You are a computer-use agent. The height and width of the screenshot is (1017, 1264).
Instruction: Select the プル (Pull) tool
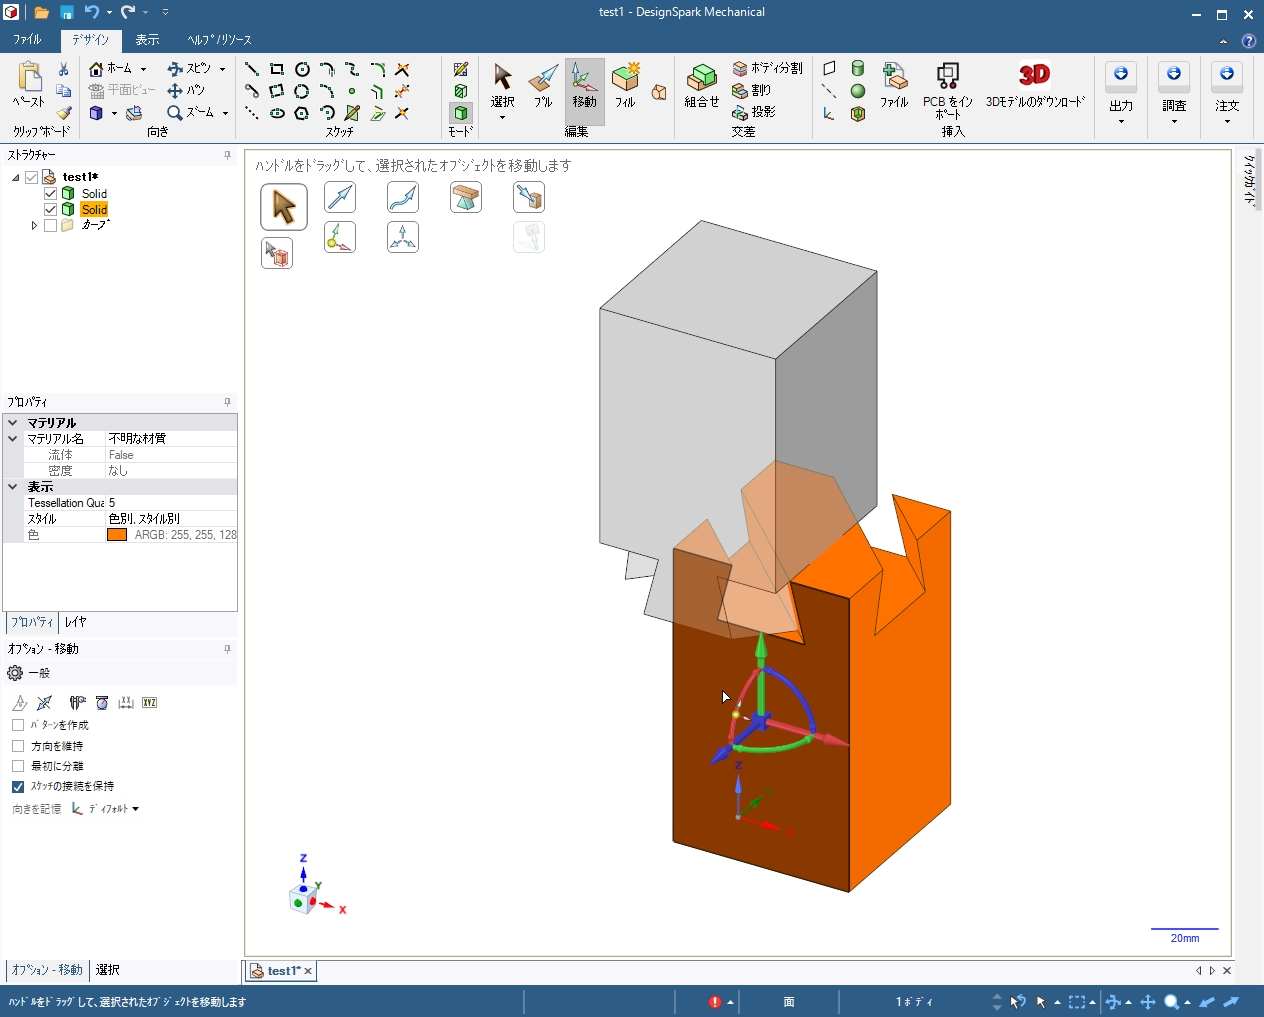[x=543, y=85]
